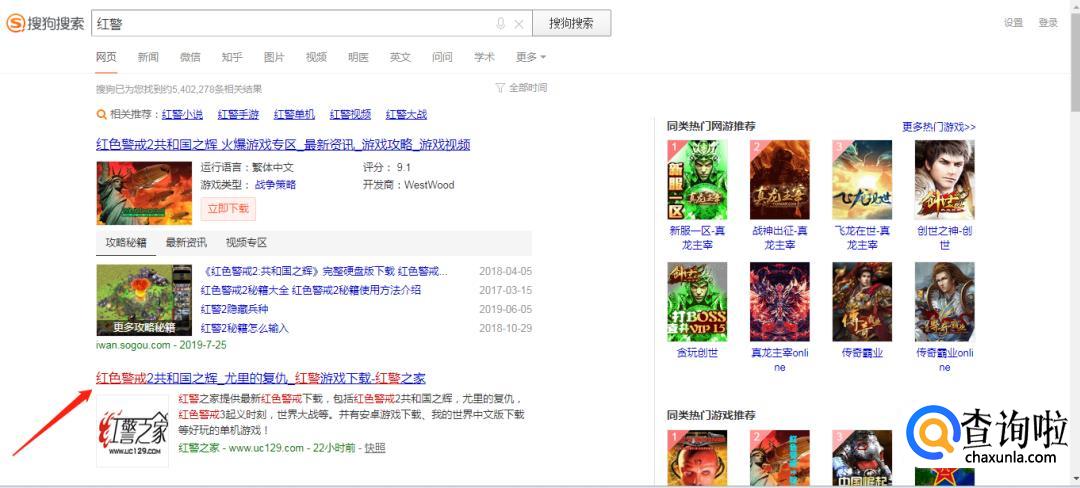1080x488 pixels.
Task: Switch to 问问 tab
Action: point(442,57)
